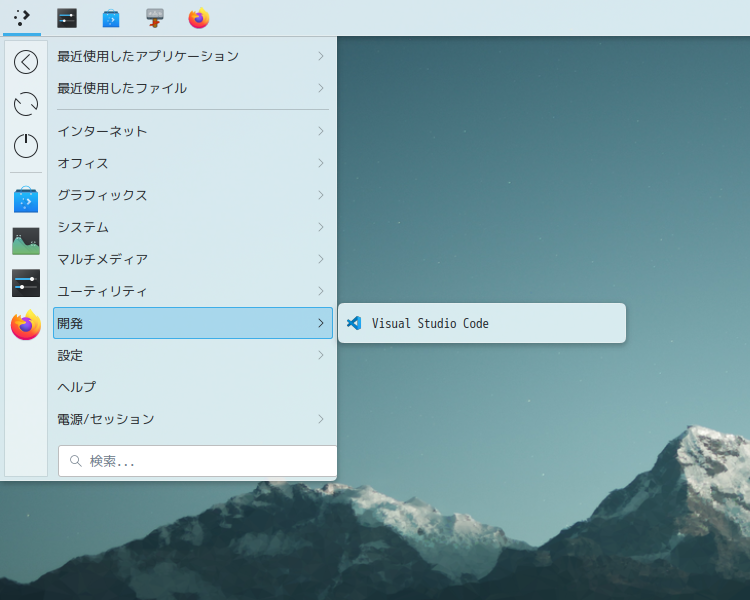The width and height of the screenshot is (750, 600).
Task: Expand chevron beside オフィス
Action: coord(321,163)
